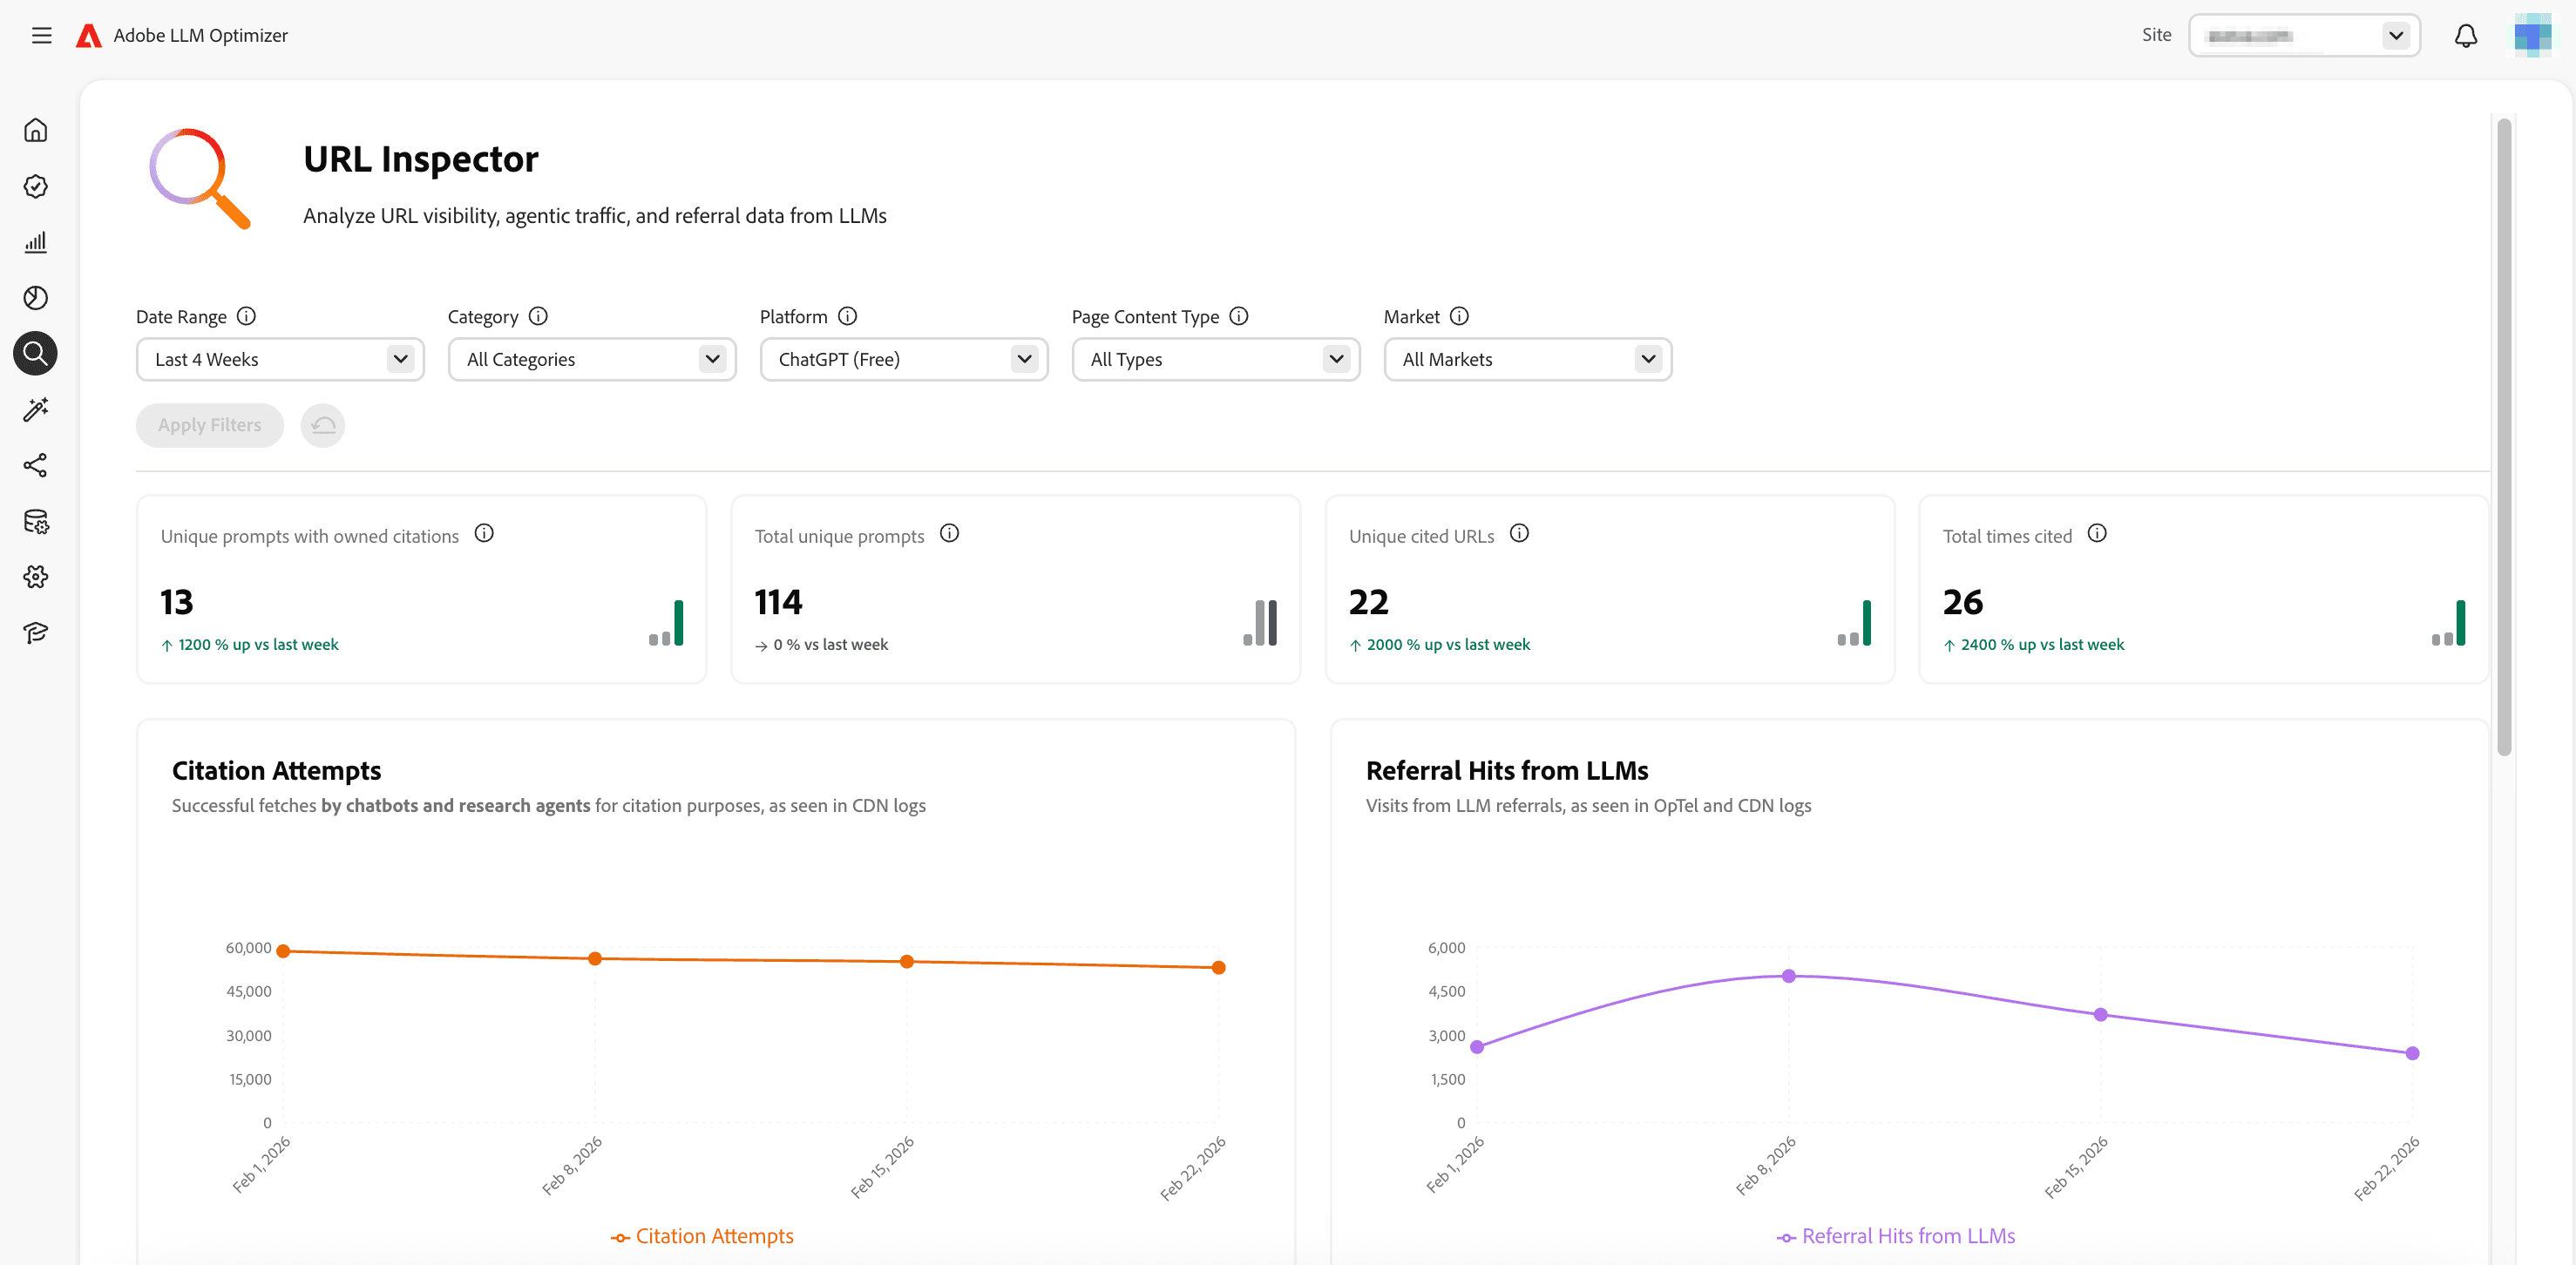This screenshot has height=1265, width=2576.
Task: Click the Apply Filters button
Action: [210, 426]
